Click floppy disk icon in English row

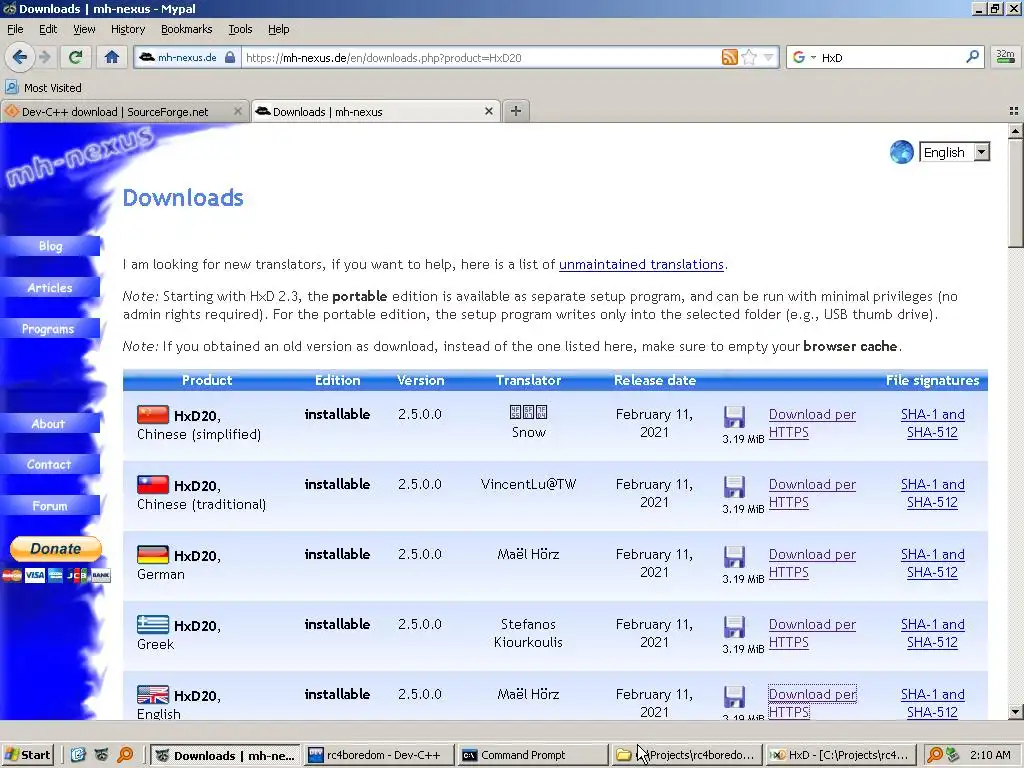(734, 696)
